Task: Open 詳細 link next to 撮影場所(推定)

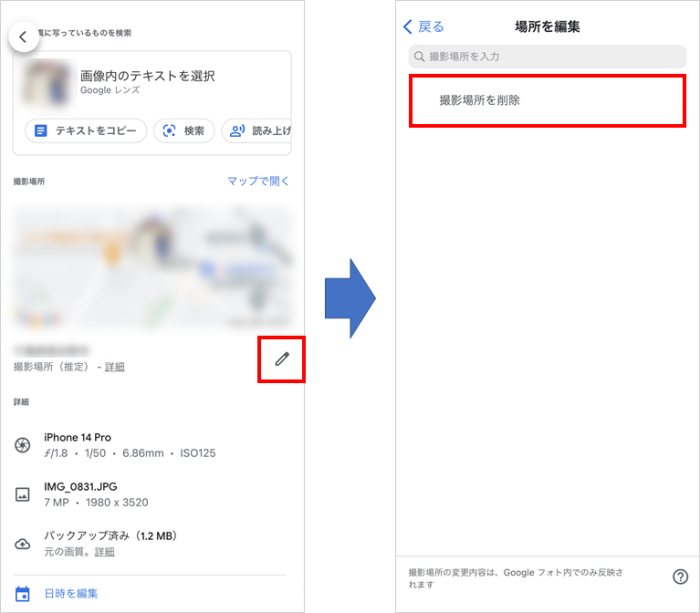Action: click(x=116, y=367)
